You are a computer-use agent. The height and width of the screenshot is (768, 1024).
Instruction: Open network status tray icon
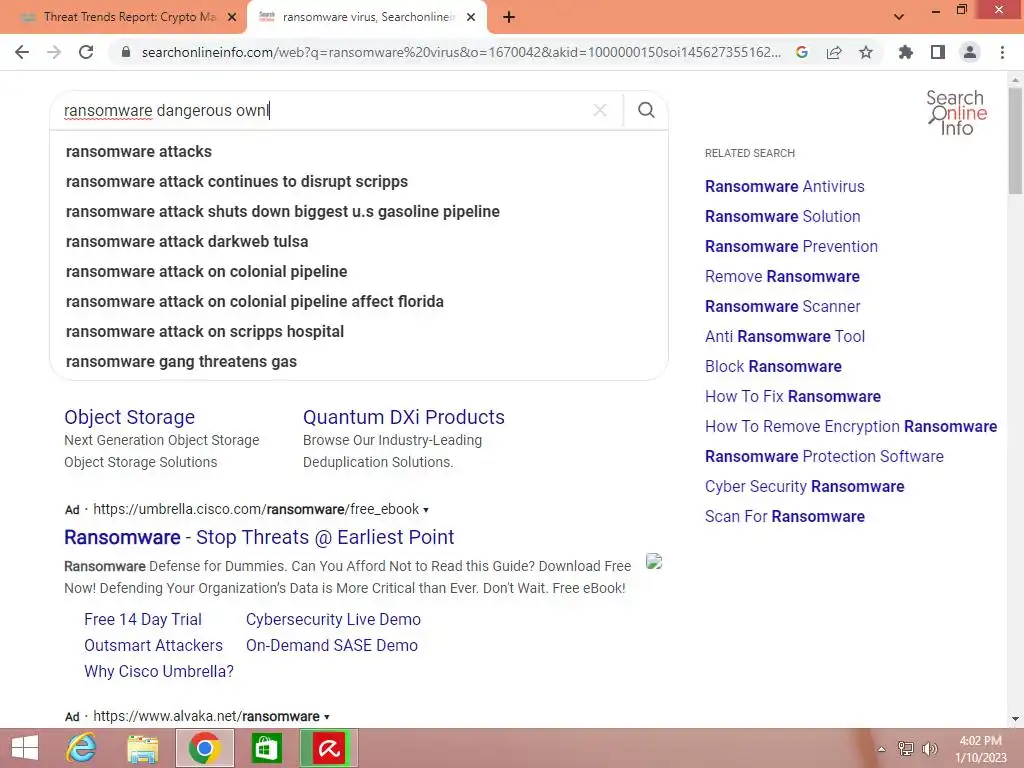click(906, 748)
